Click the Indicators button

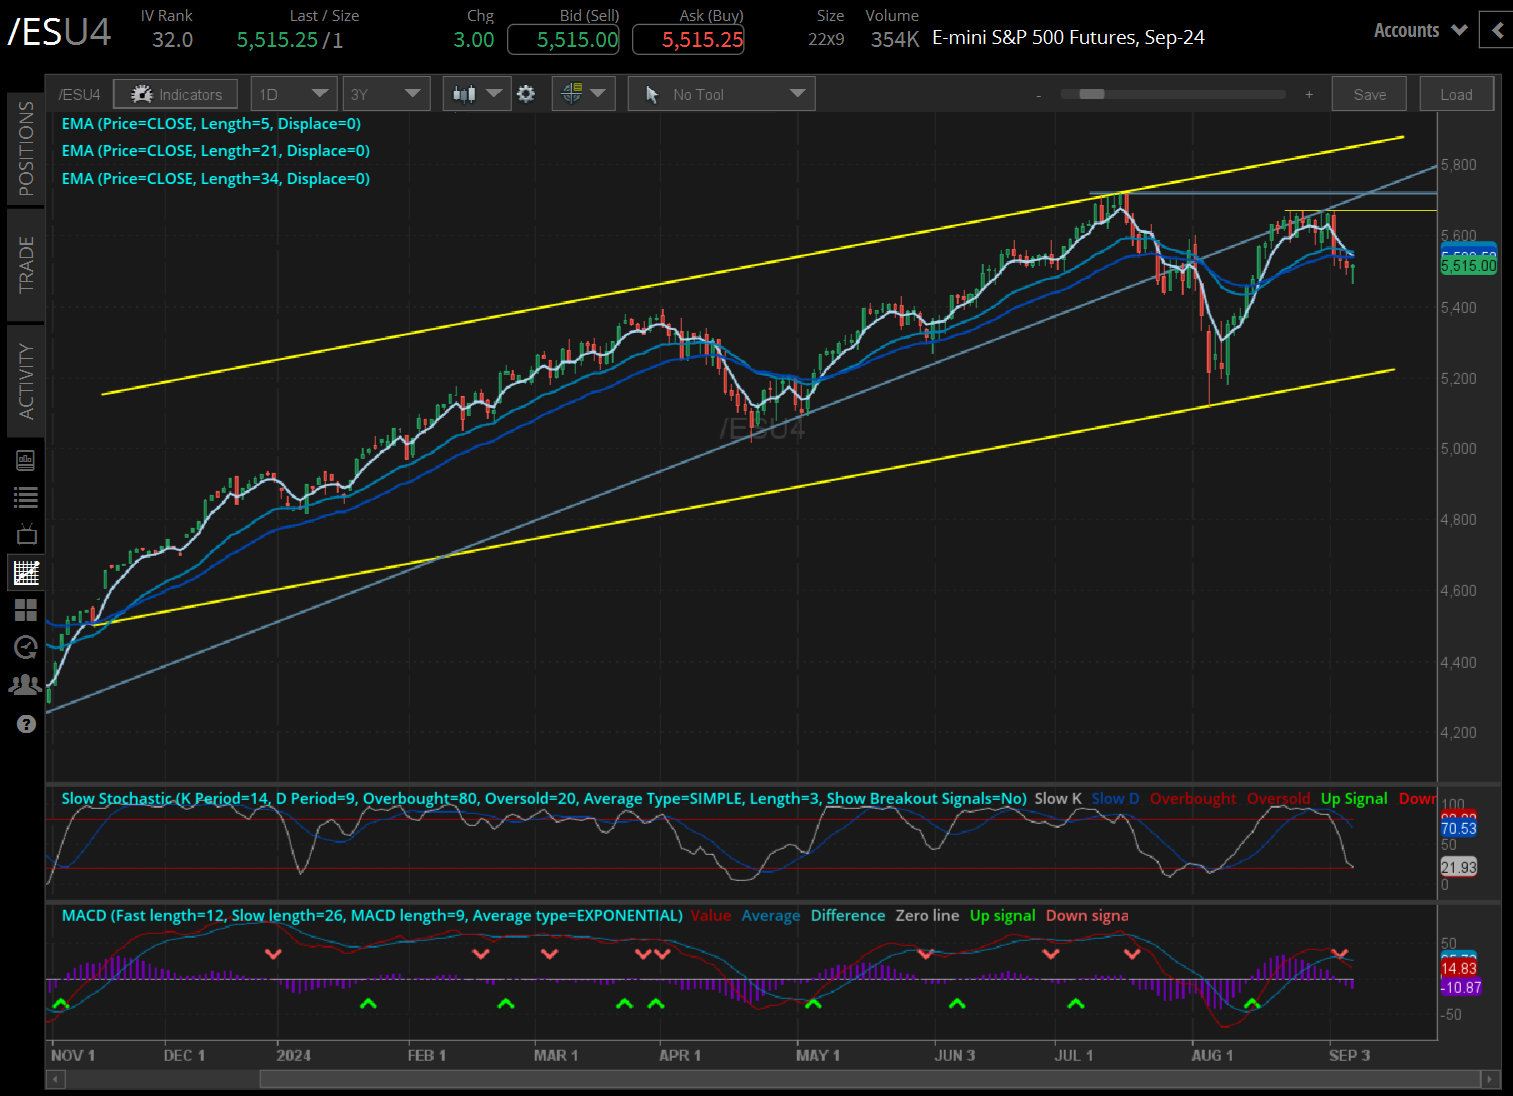(x=175, y=93)
